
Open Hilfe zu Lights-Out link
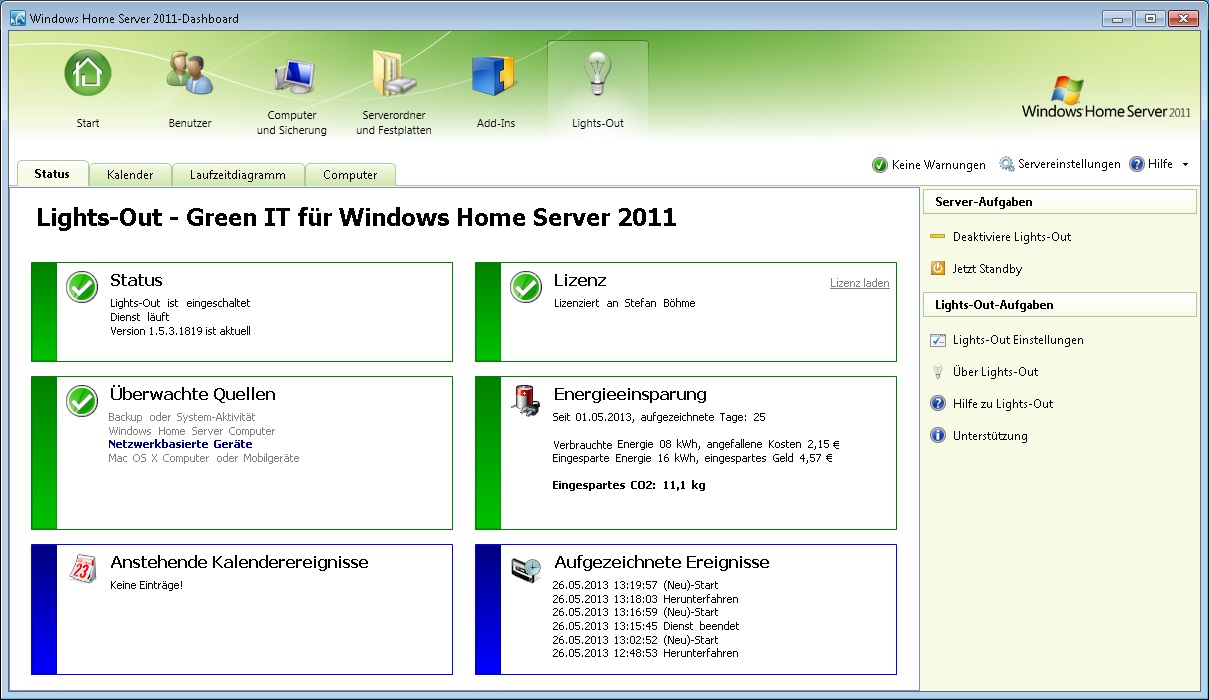click(x=1003, y=404)
